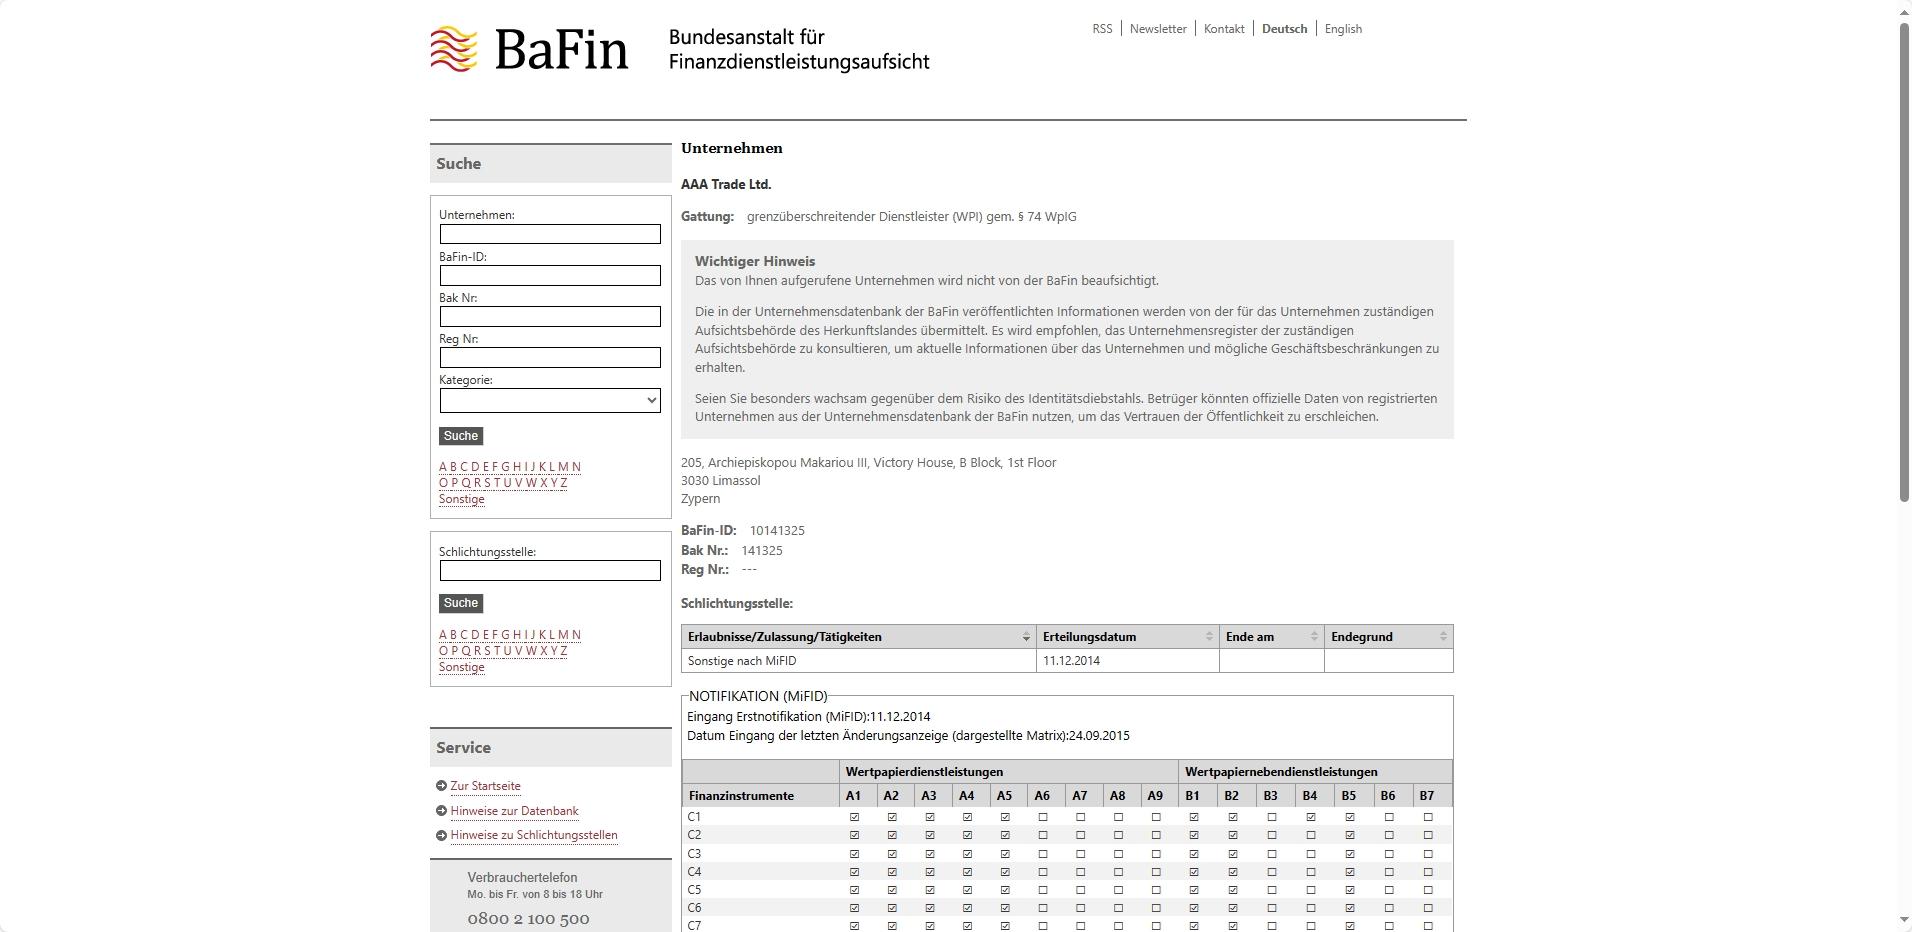Viewport: 1912px width, 932px height.
Task: Click letter Z in Schlichtungsstelle alphabet index
Action: [x=564, y=651]
